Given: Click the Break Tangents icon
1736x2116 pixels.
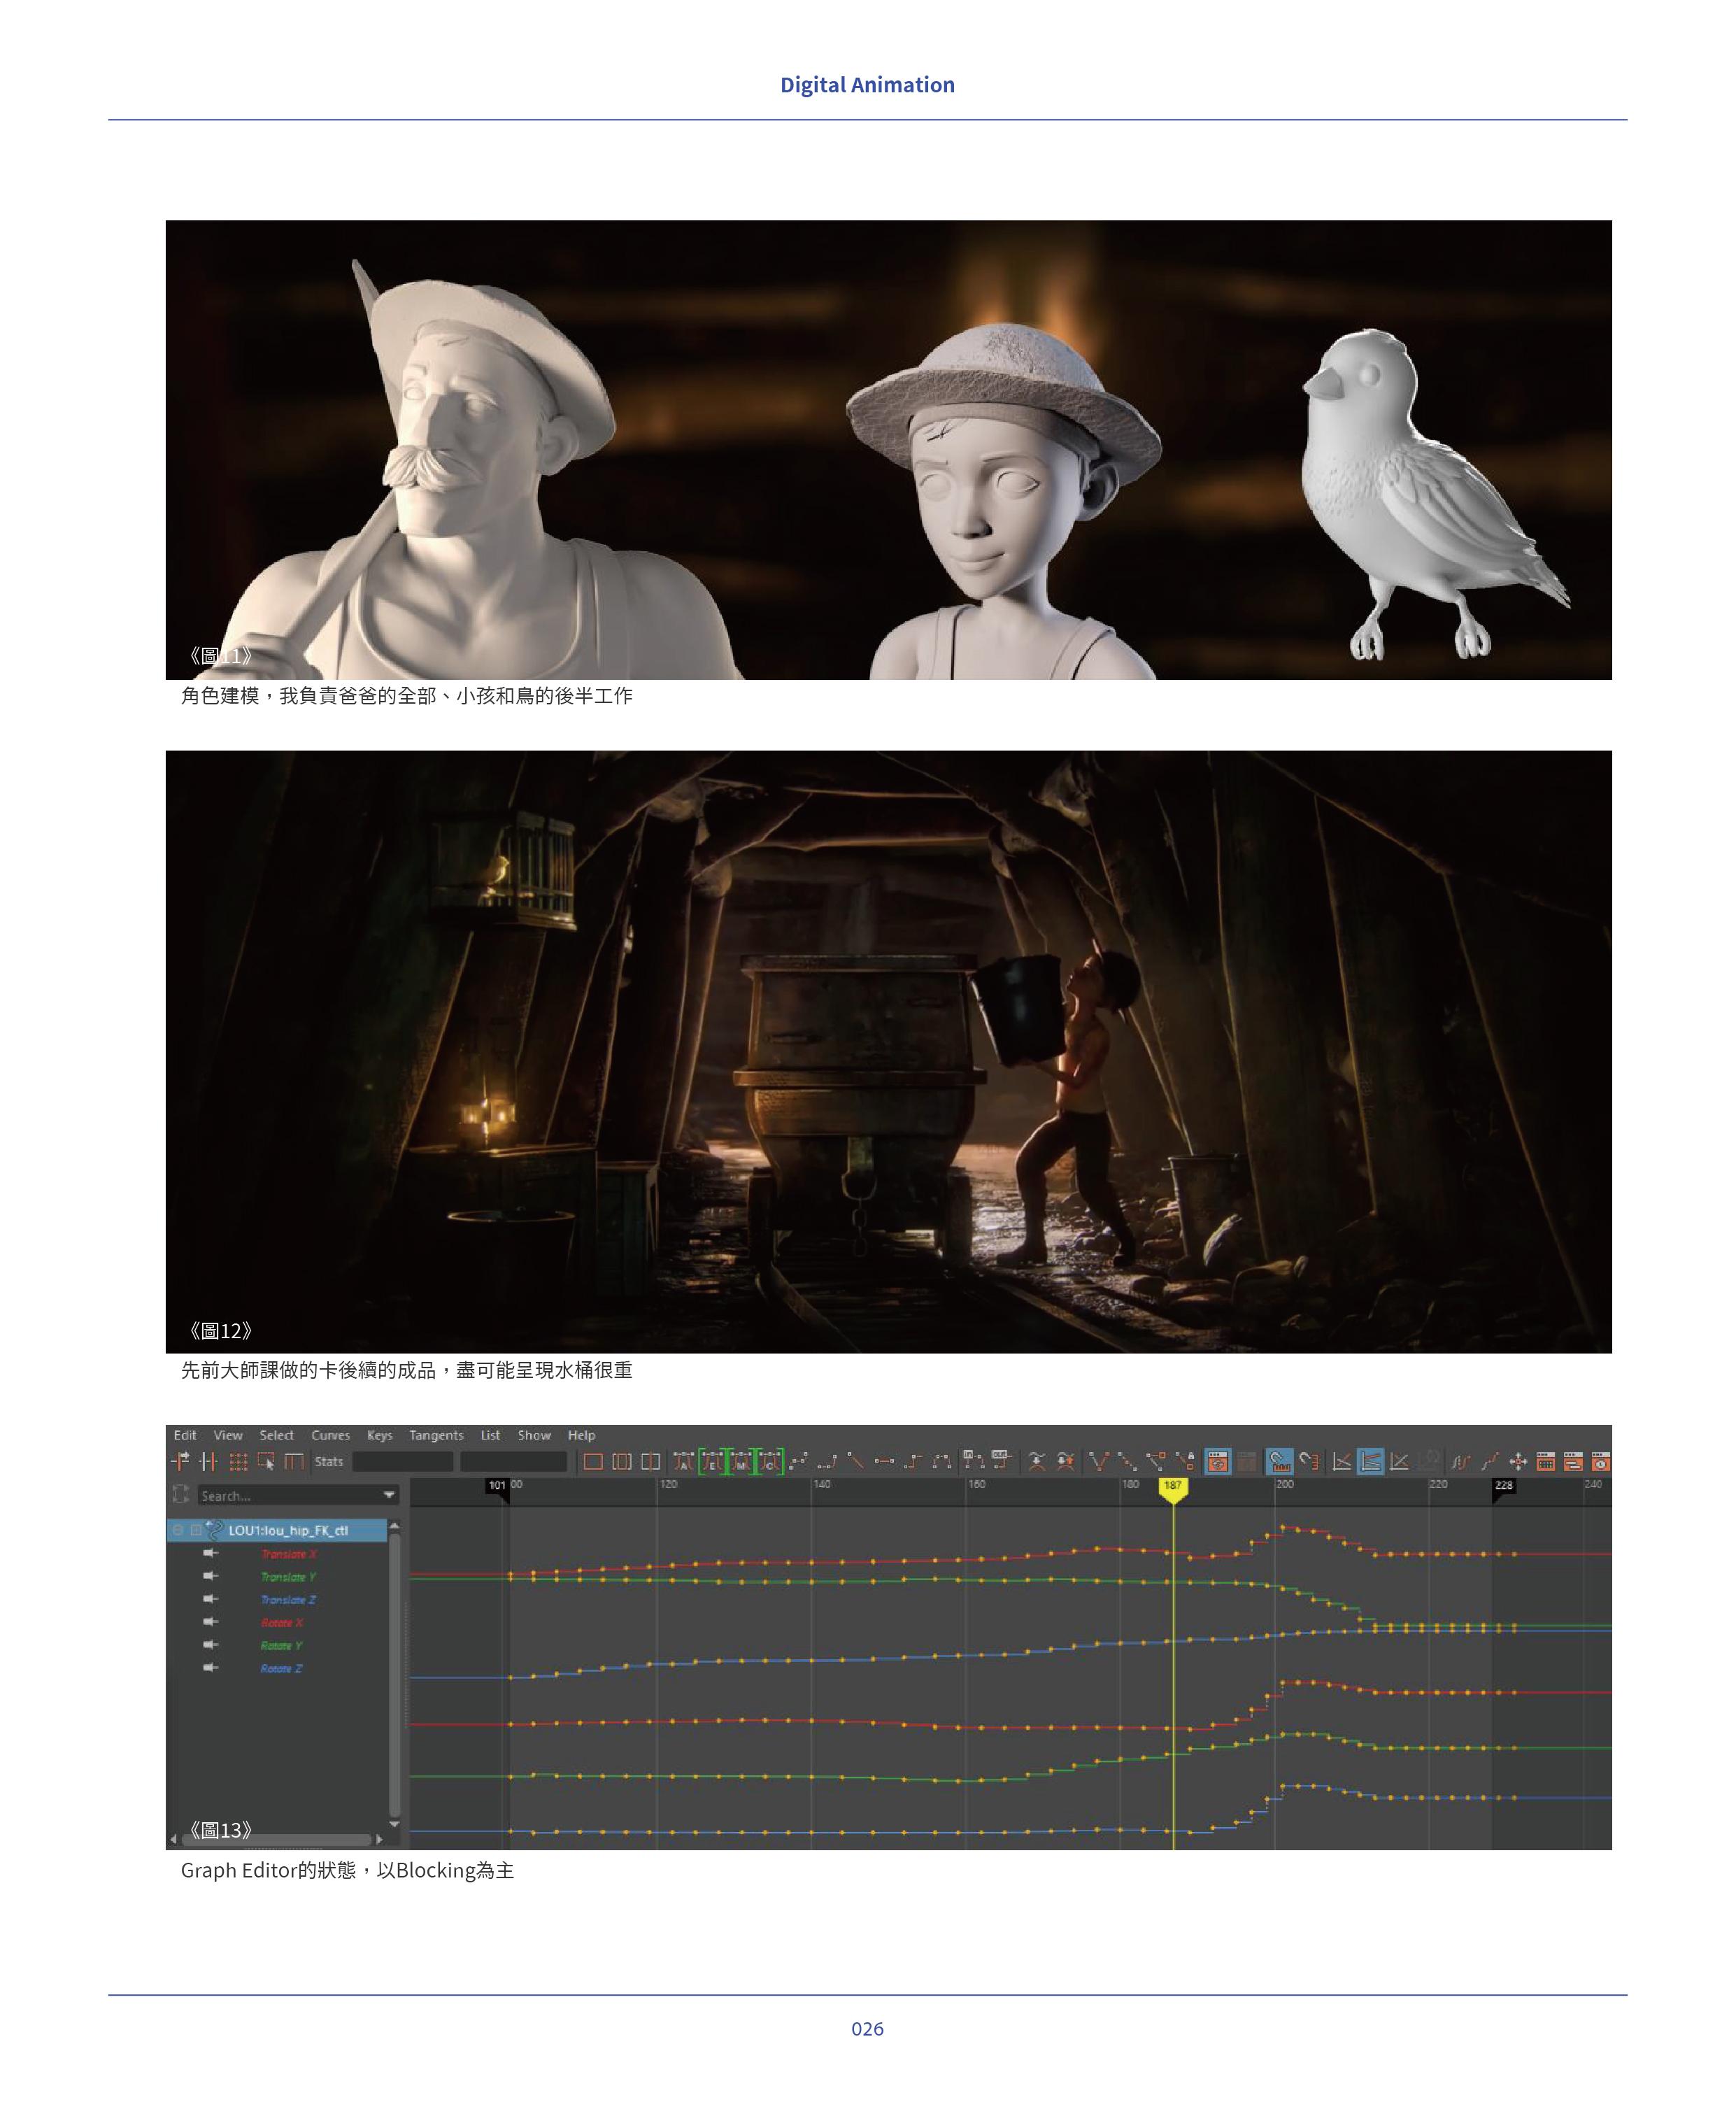Looking at the screenshot, I should pyautogui.click(x=1098, y=1462).
